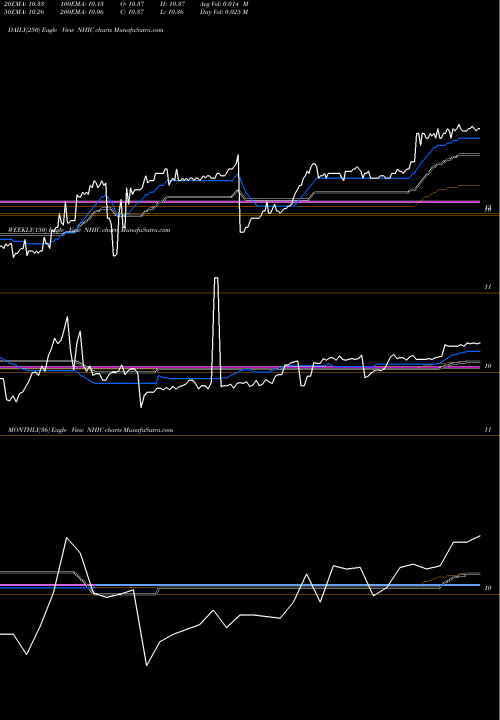Image resolution: width=500 pixels, height=720 pixels.
Task: Click the '10' axis label on weekly chart
Action: point(489,366)
